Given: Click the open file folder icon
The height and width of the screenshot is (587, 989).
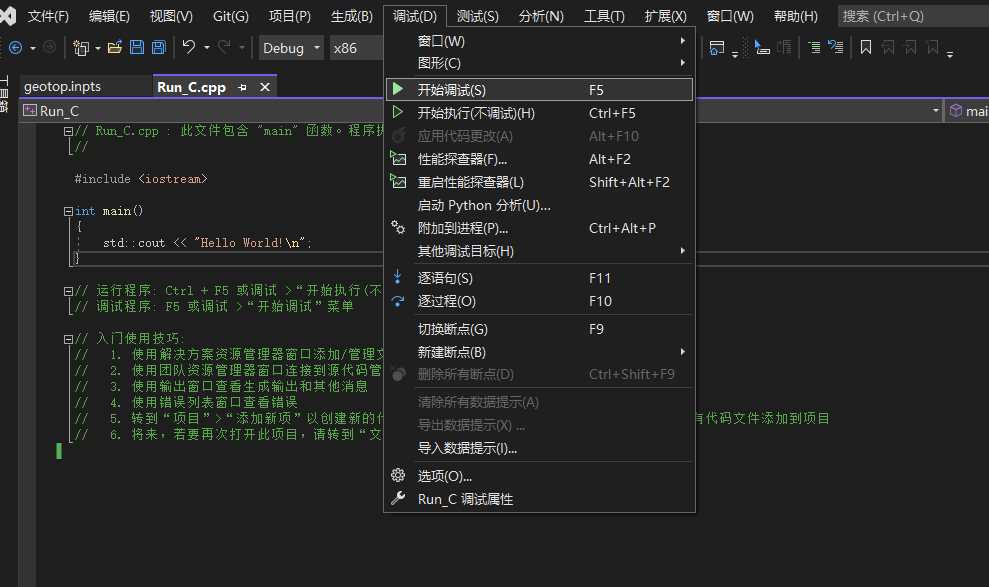Looking at the screenshot, I should coord(115,47).
